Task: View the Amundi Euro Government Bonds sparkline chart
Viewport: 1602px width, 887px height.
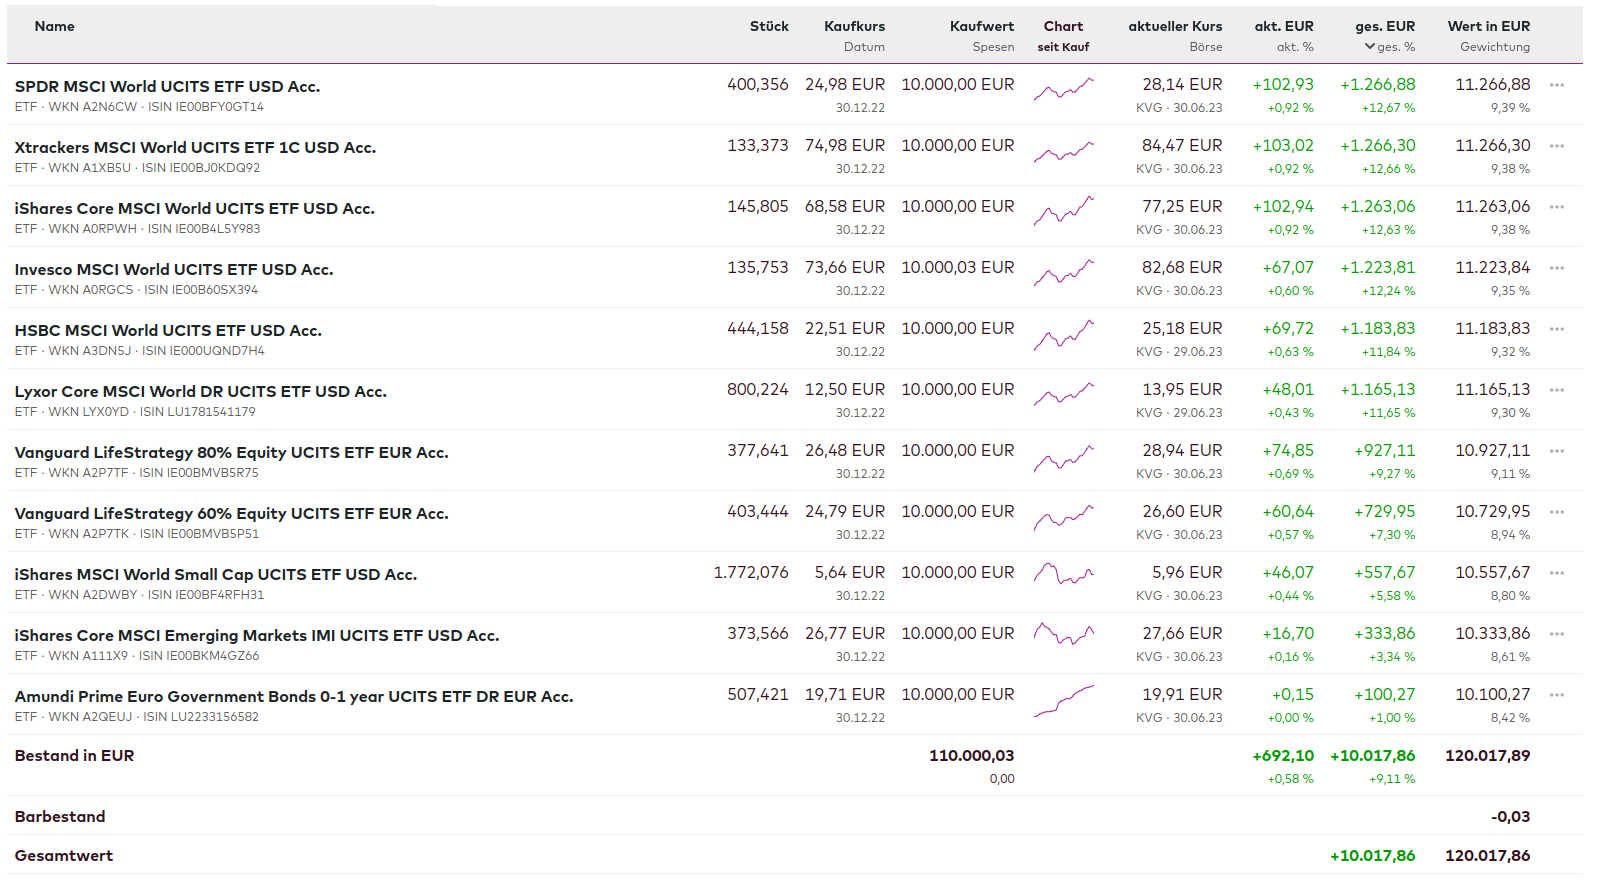Action: coord(1063,701)
